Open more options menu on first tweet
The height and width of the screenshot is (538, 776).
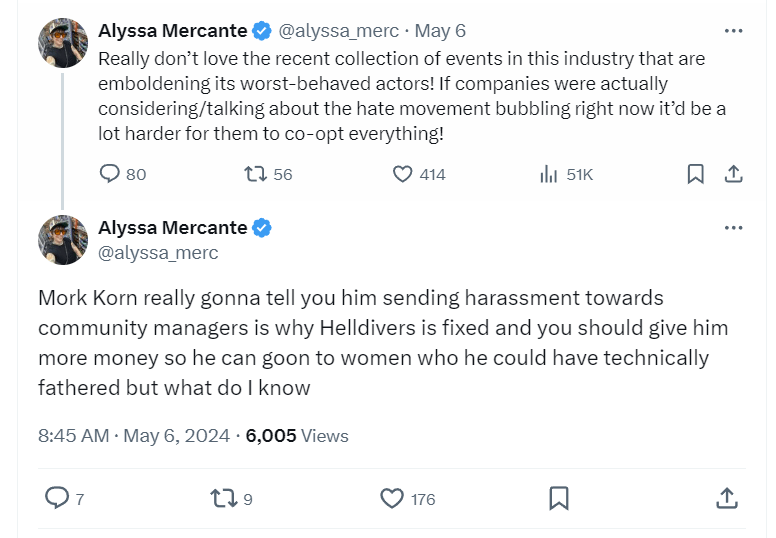coord(733,31)
